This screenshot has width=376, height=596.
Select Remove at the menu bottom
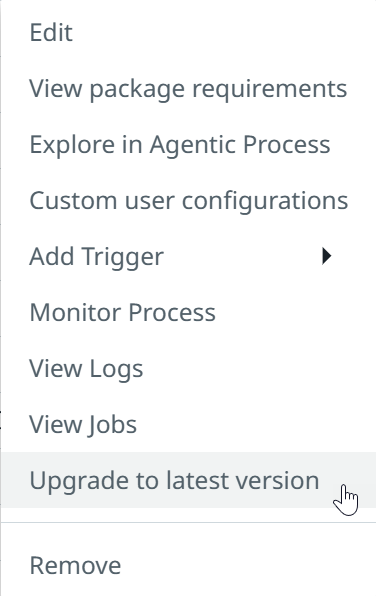tap(188, 565)
